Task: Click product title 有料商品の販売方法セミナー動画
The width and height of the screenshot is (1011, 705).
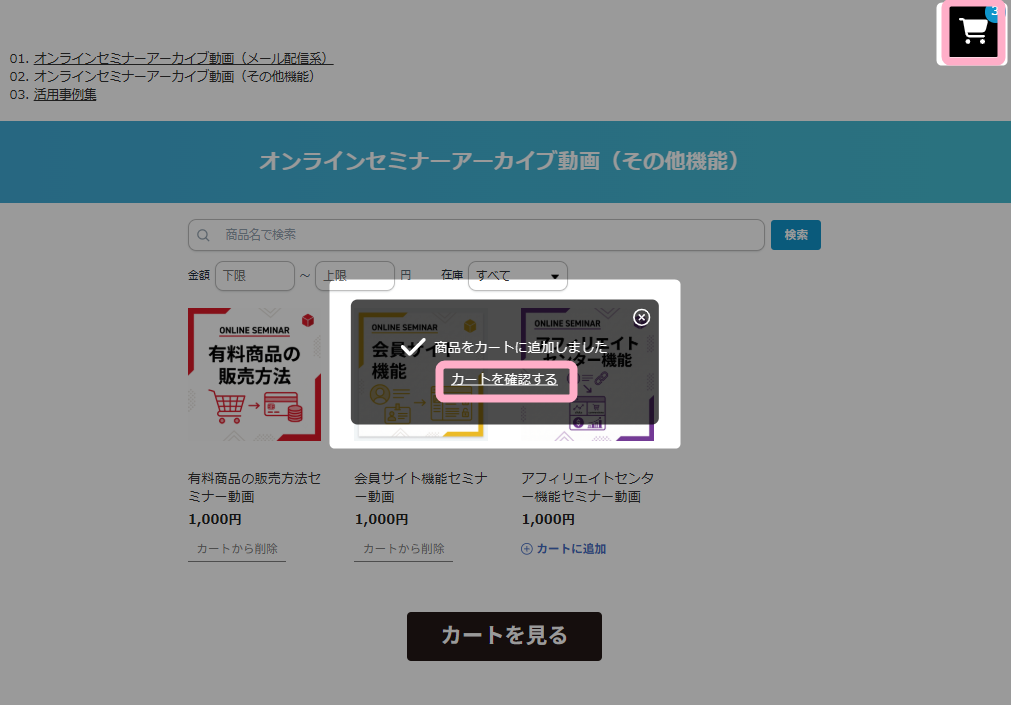Action: point(254,487)
